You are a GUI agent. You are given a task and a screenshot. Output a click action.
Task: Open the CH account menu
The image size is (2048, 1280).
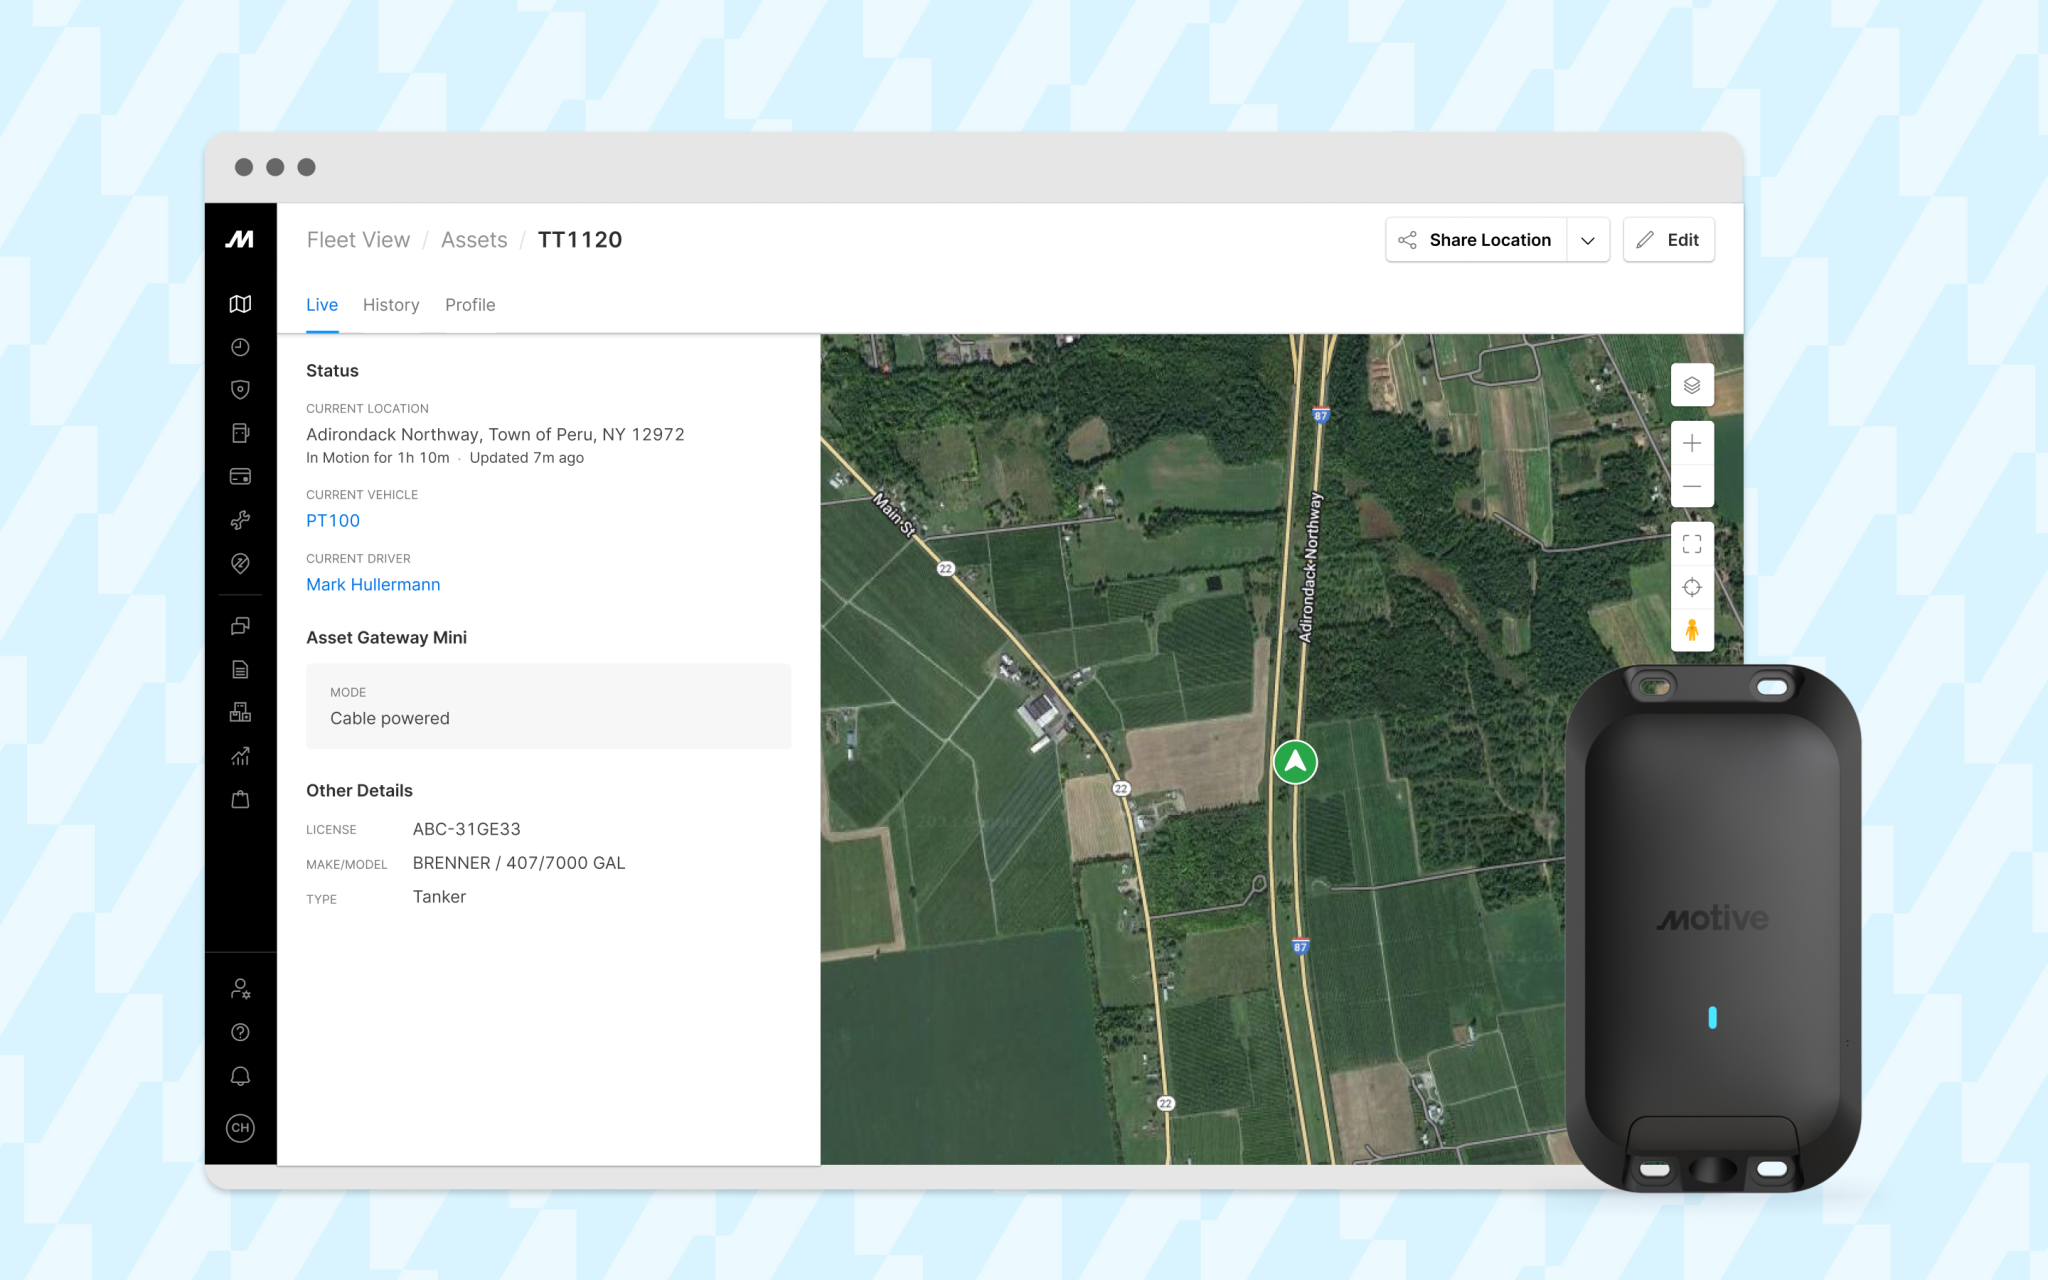[240, 1128]
